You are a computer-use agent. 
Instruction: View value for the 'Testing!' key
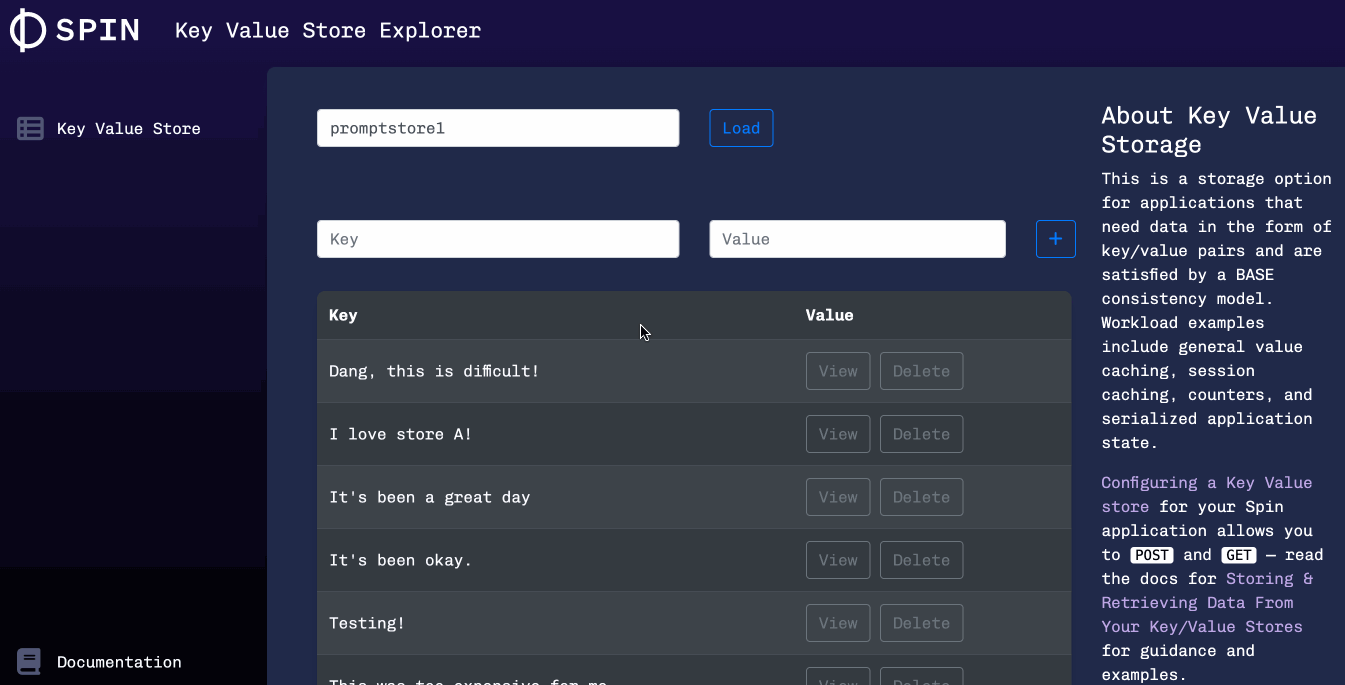[x=838, y=623]
